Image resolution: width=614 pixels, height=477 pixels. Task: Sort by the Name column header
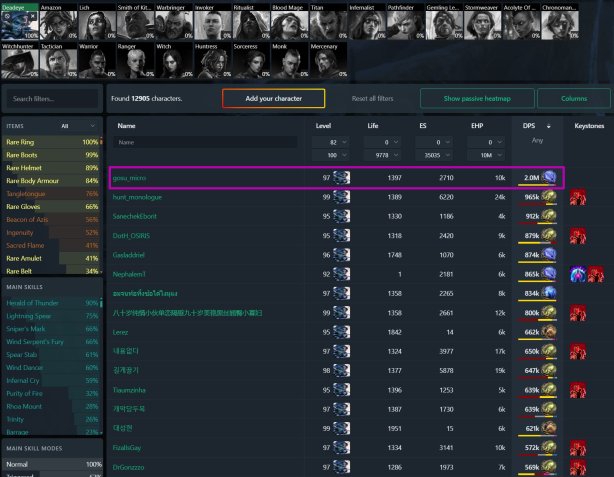coord(126,126)
